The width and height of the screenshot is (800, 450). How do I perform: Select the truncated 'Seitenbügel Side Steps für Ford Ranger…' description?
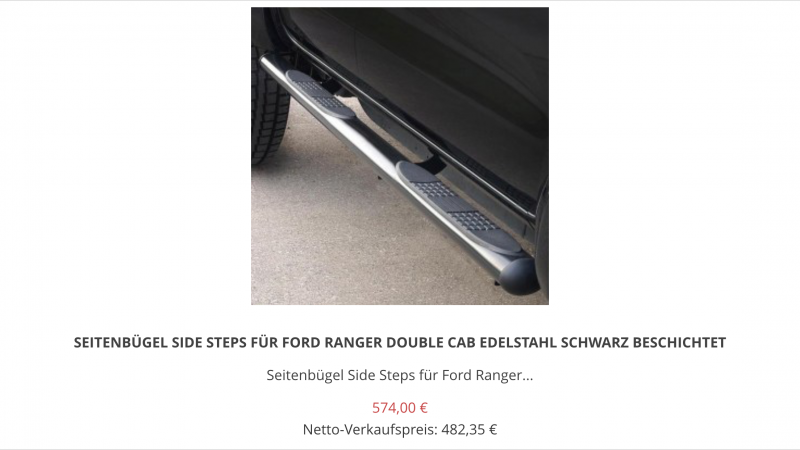tap(399, 376)
